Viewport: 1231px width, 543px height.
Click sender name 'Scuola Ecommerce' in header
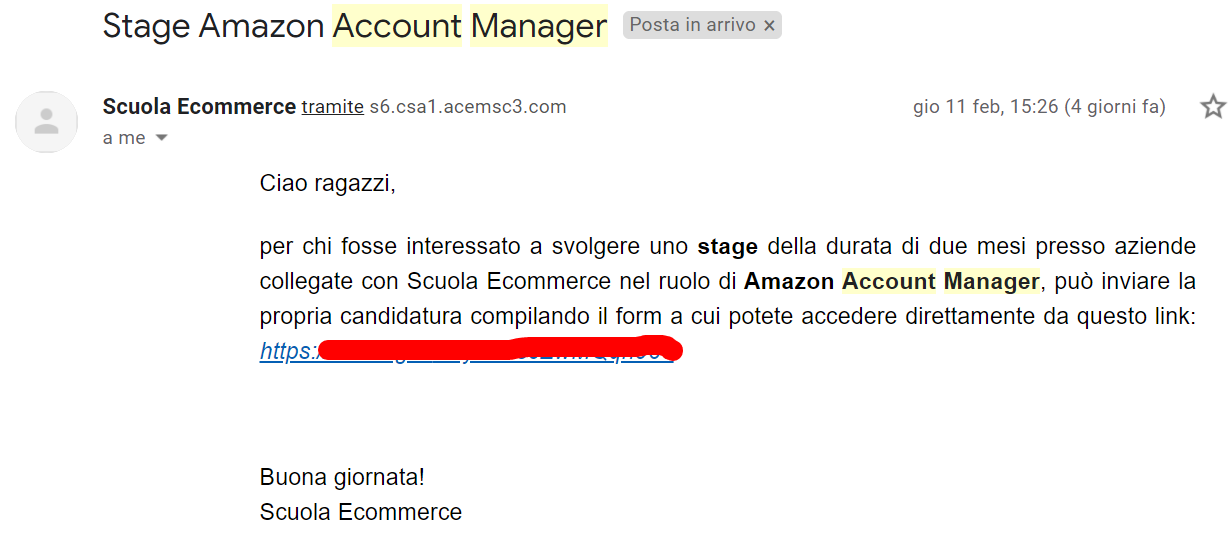click(199, 107)
